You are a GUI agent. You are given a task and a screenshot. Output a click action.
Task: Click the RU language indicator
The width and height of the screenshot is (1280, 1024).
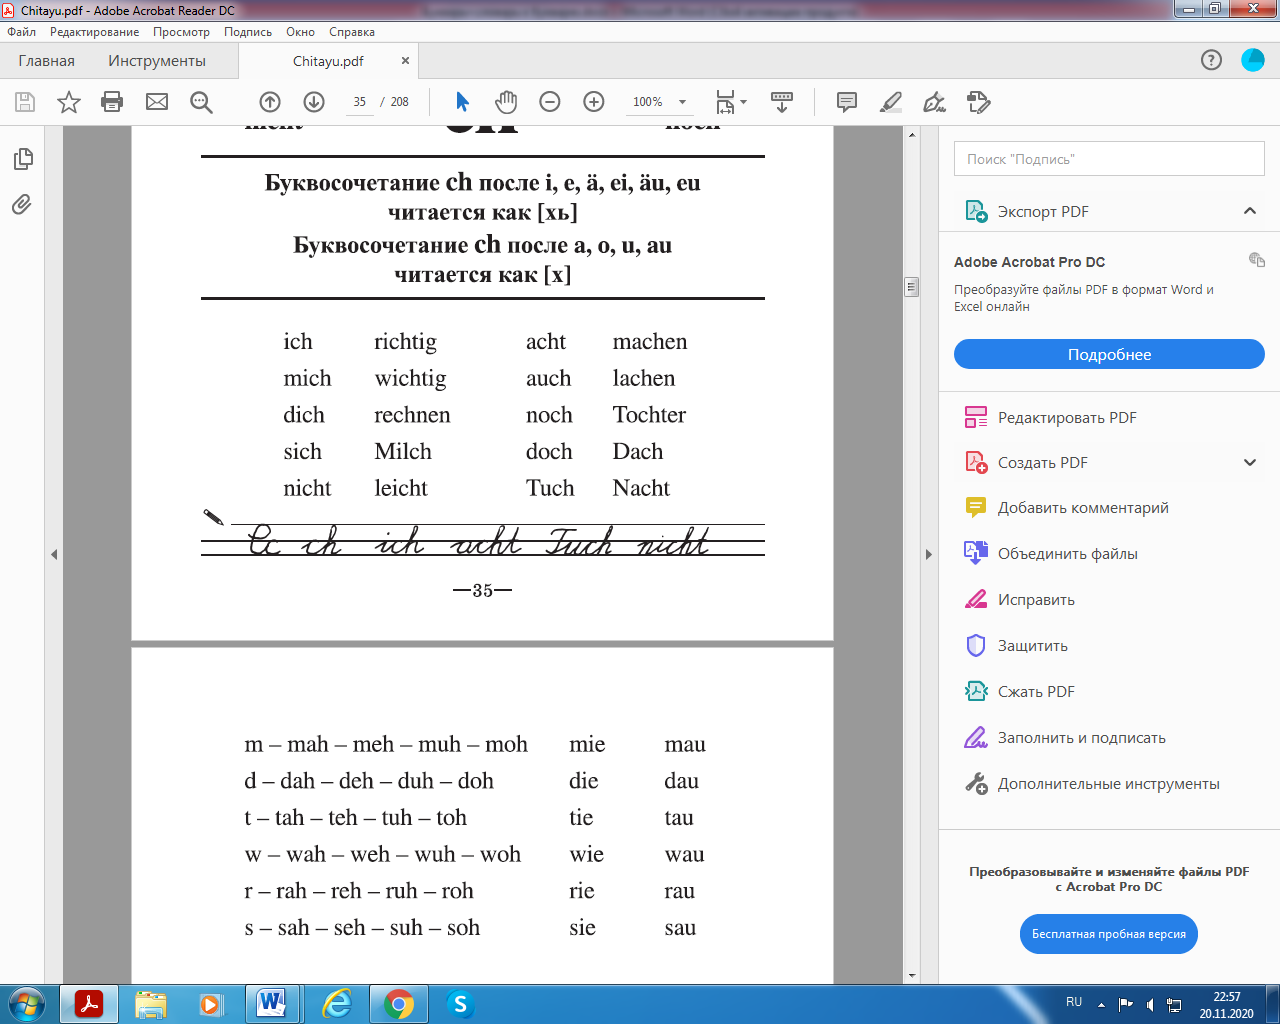pyautogui.click(x=1074, y=1002)
